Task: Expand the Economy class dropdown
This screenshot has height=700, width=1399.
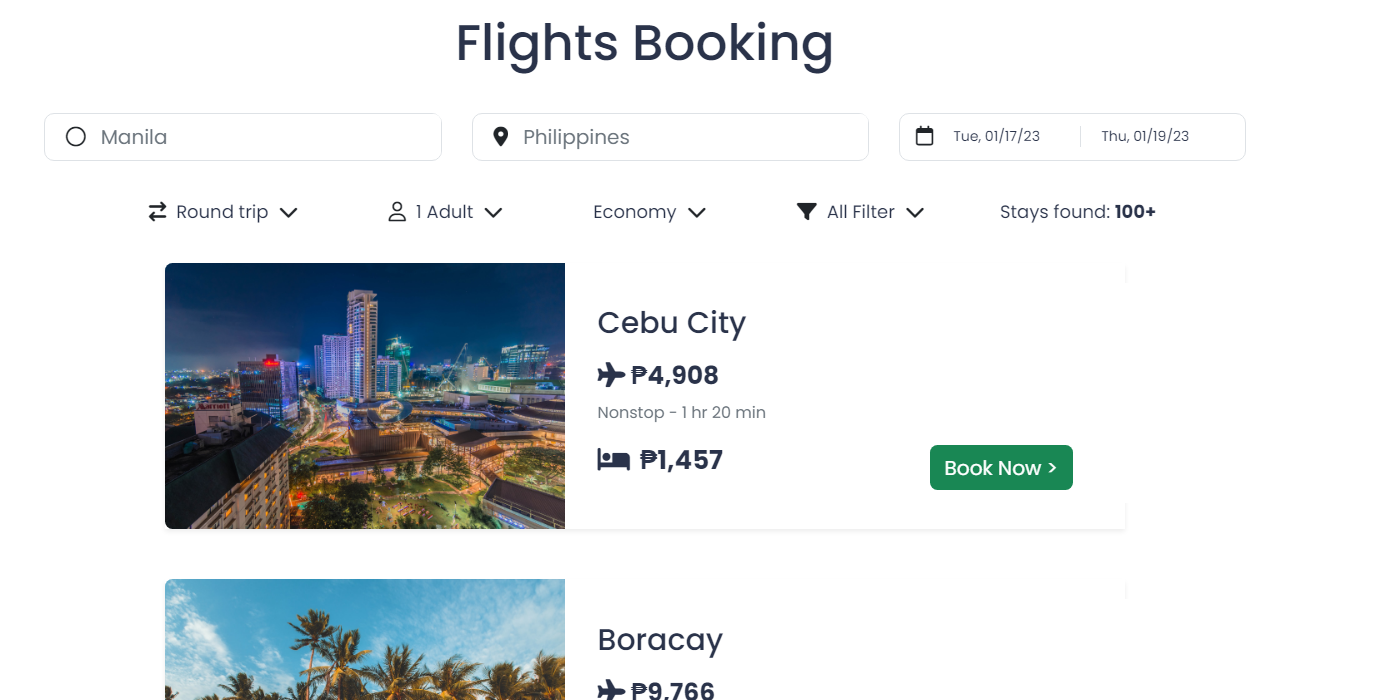Action: pos(697,212)
